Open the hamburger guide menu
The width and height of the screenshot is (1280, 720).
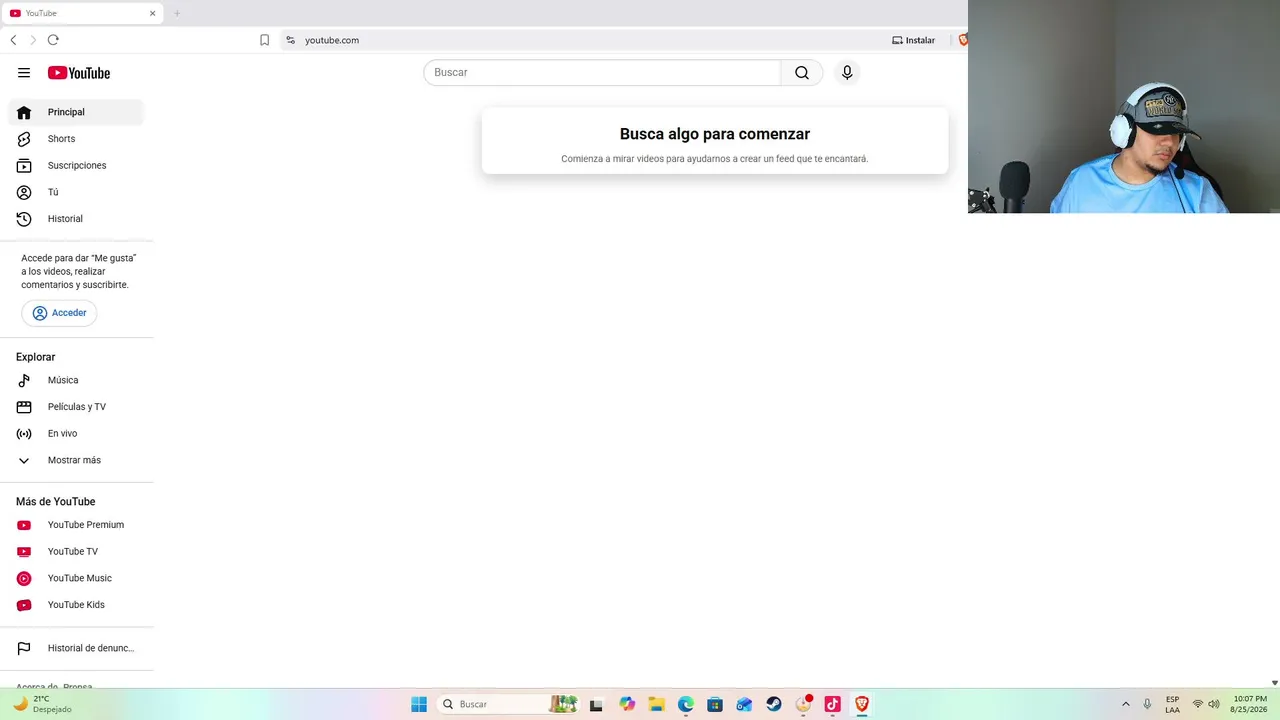point(24,73)
